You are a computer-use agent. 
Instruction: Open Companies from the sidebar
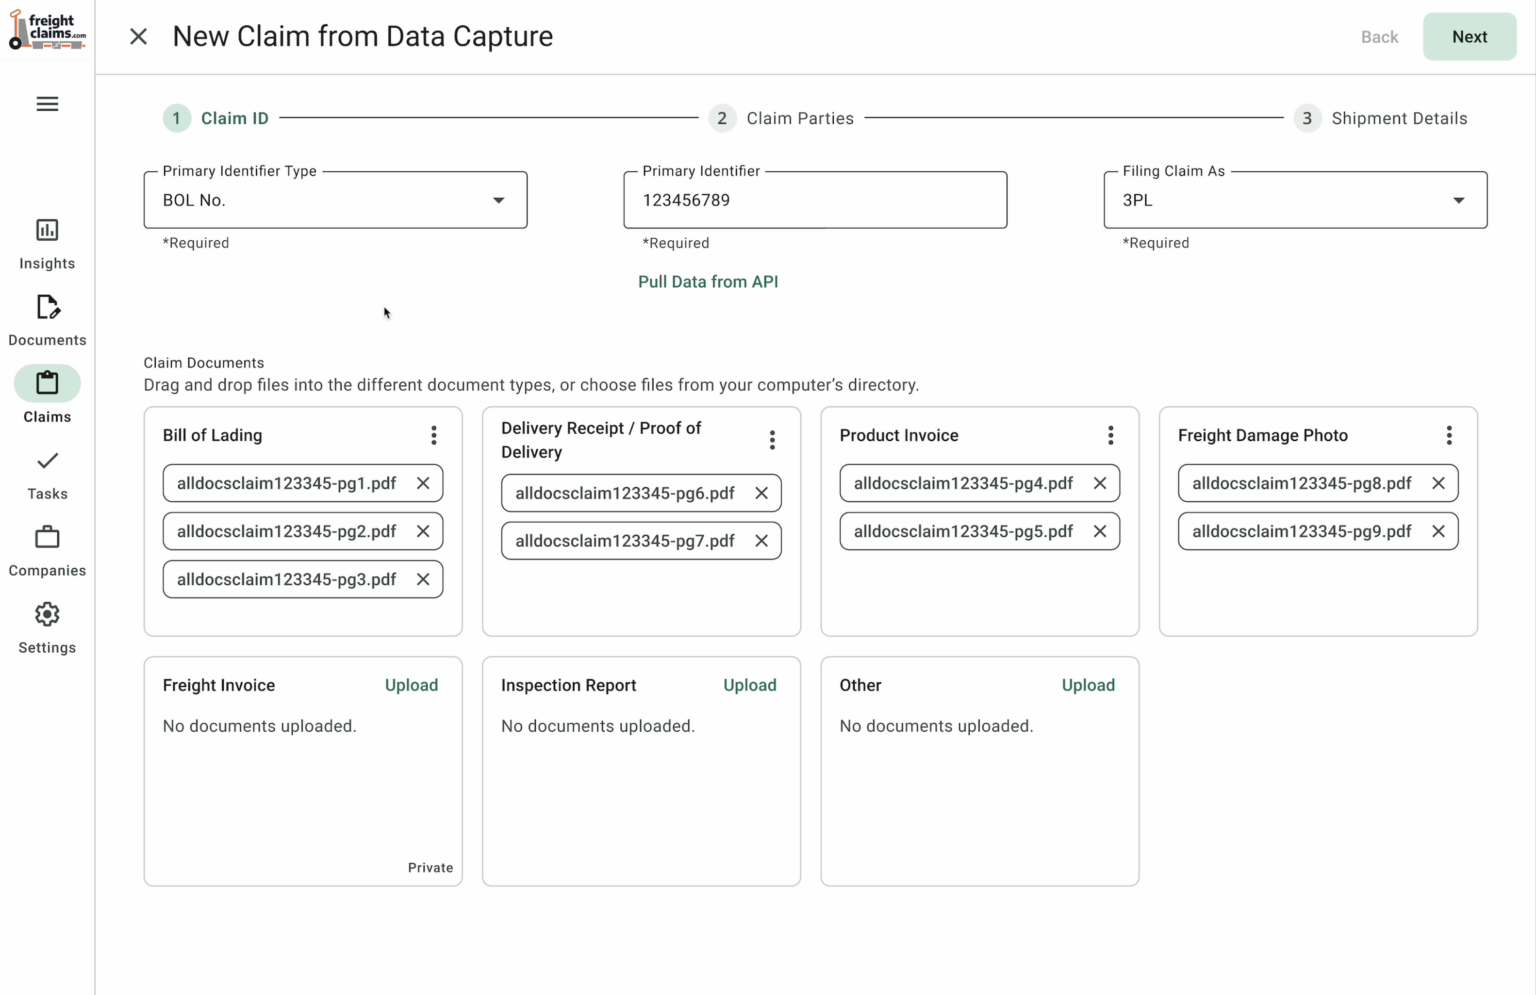click(47, 551)
